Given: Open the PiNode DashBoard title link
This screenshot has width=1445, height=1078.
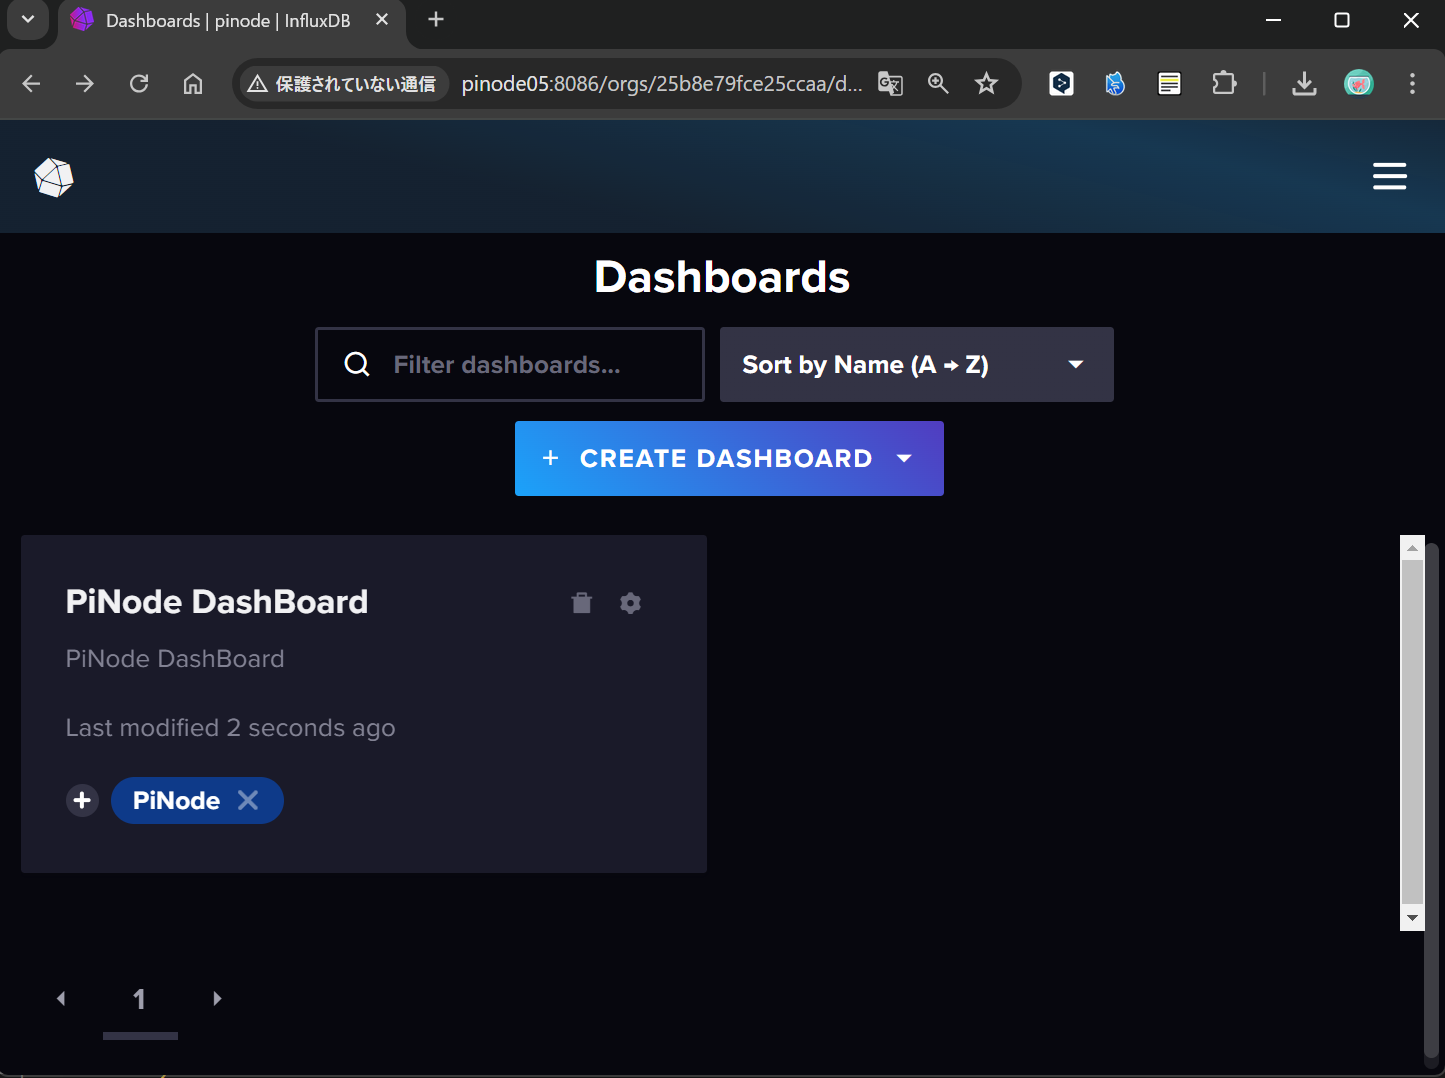Looking at the screenshot, I should (x=217, y=601).
